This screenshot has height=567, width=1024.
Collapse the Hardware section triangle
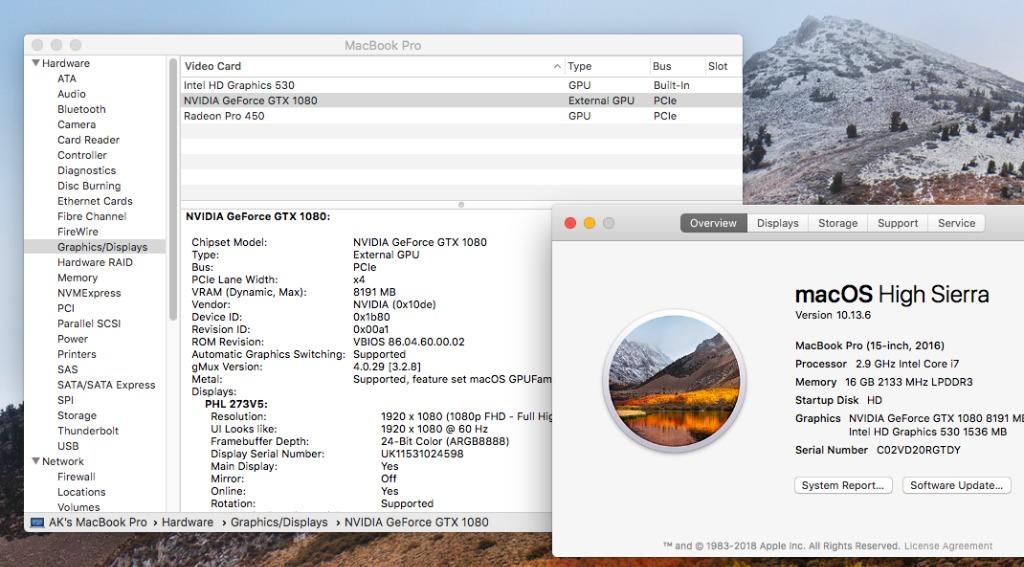(x=35, y=63)
